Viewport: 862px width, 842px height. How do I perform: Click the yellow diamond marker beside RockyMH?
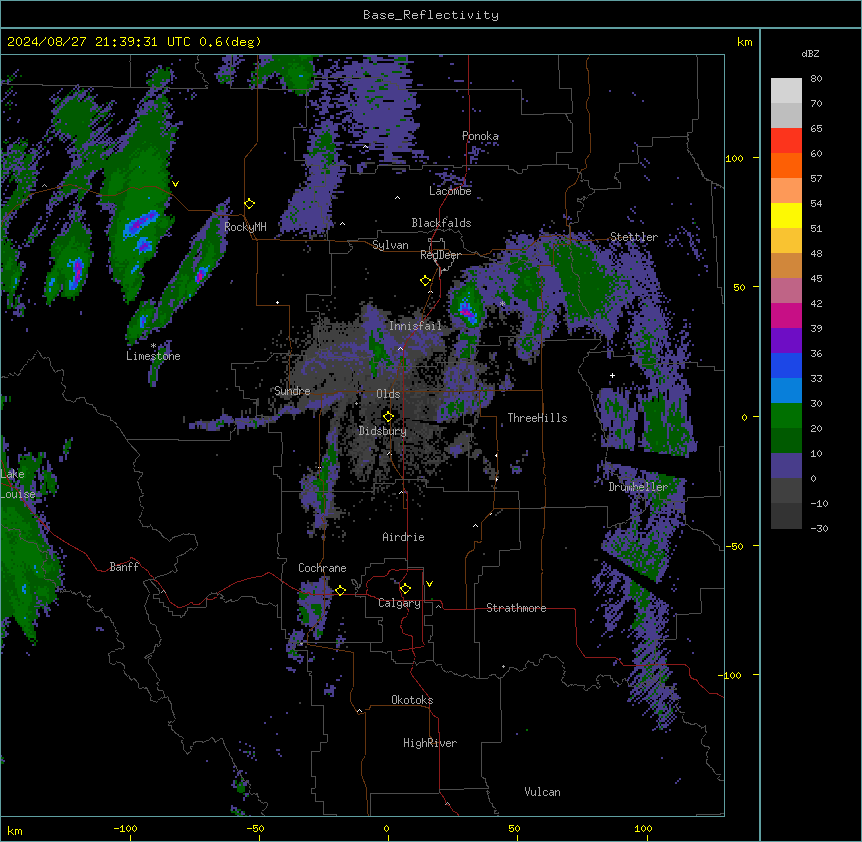(250, 204)
